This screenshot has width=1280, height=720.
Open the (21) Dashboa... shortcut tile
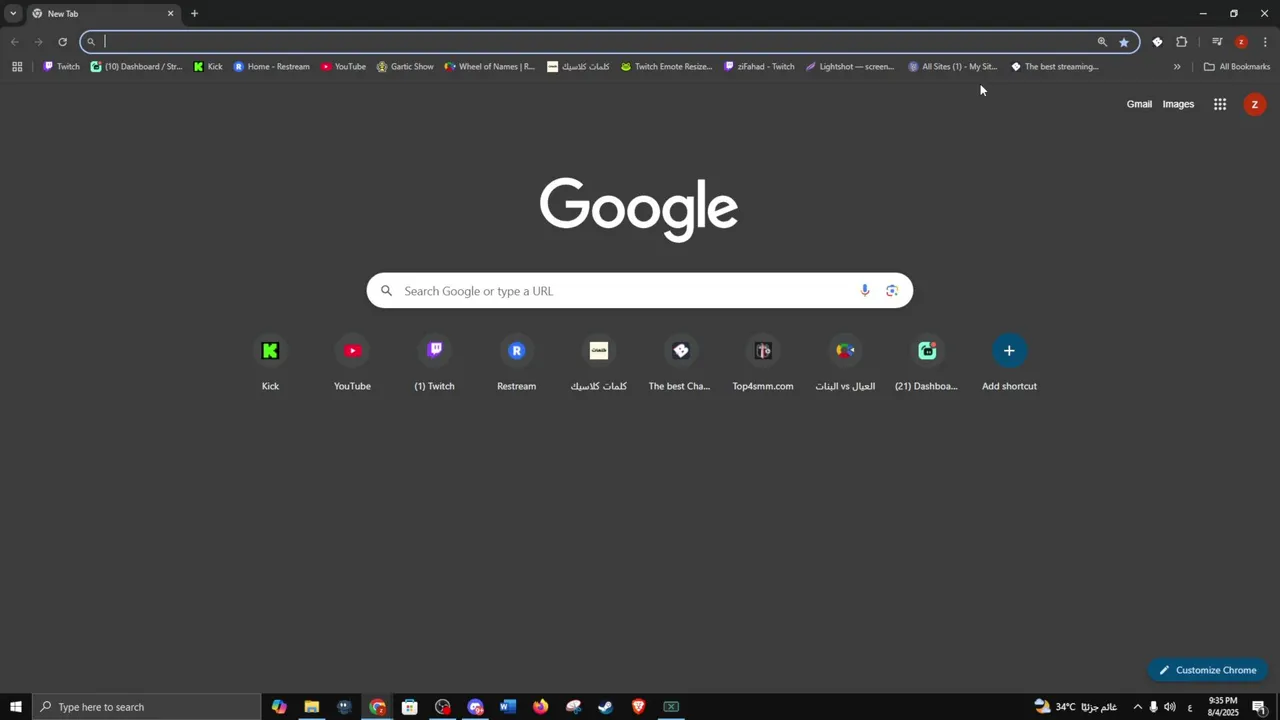point(927,363)
